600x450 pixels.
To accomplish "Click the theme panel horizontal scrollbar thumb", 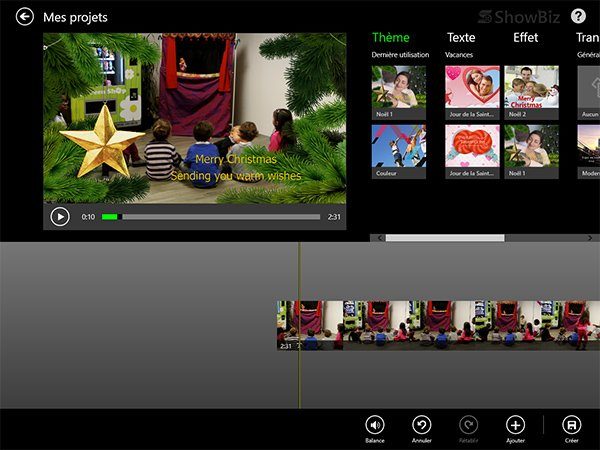I will [445, 238].
